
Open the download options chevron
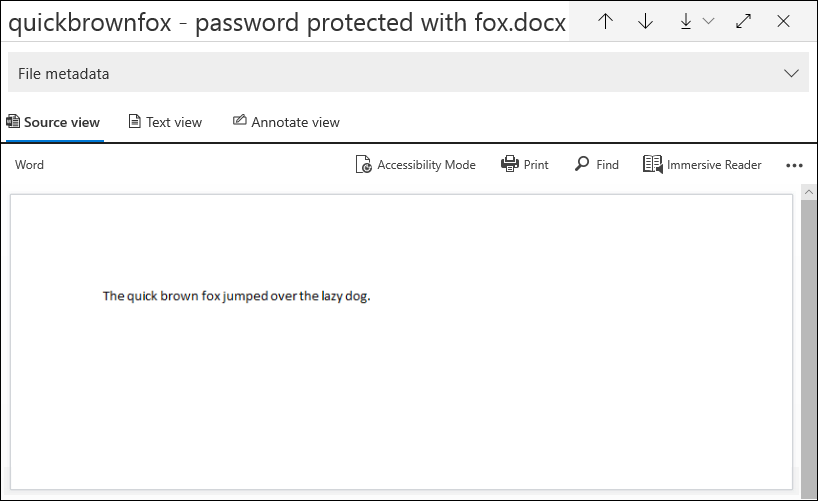tap(708, 21)
